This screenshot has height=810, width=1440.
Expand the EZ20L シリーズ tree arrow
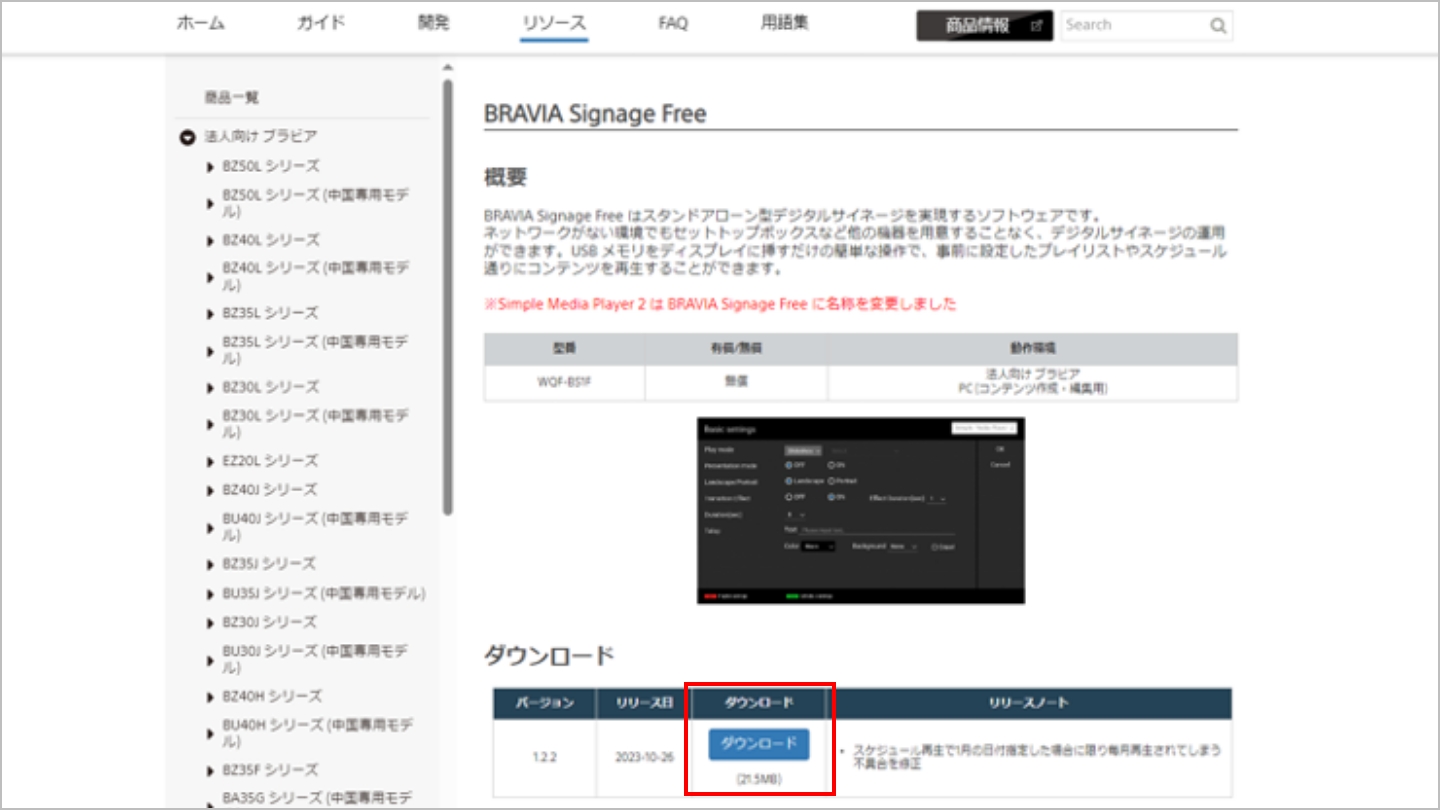(211, 462)
